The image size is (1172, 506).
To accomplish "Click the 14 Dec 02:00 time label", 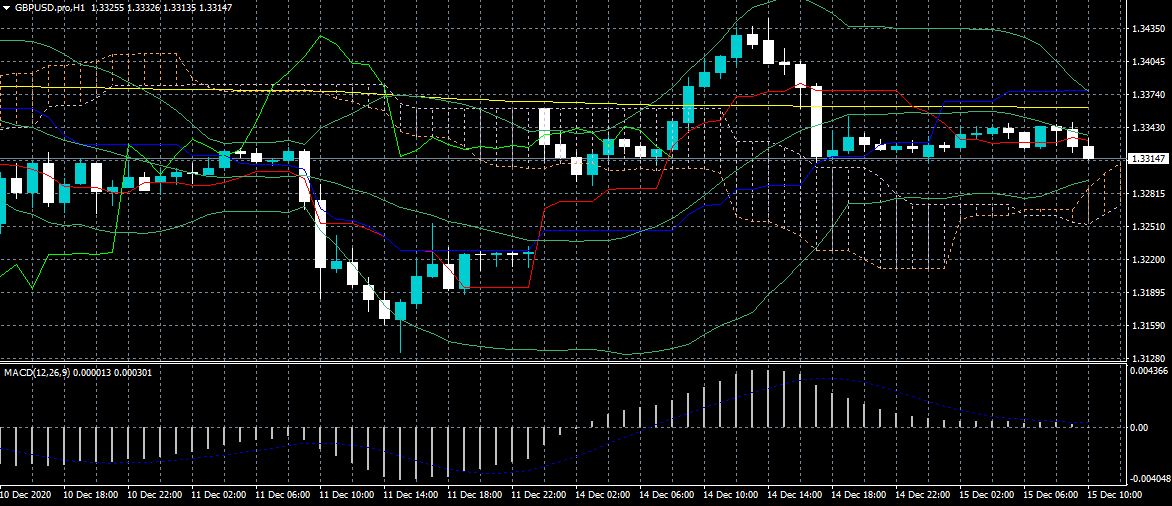I will pos(602,495).
